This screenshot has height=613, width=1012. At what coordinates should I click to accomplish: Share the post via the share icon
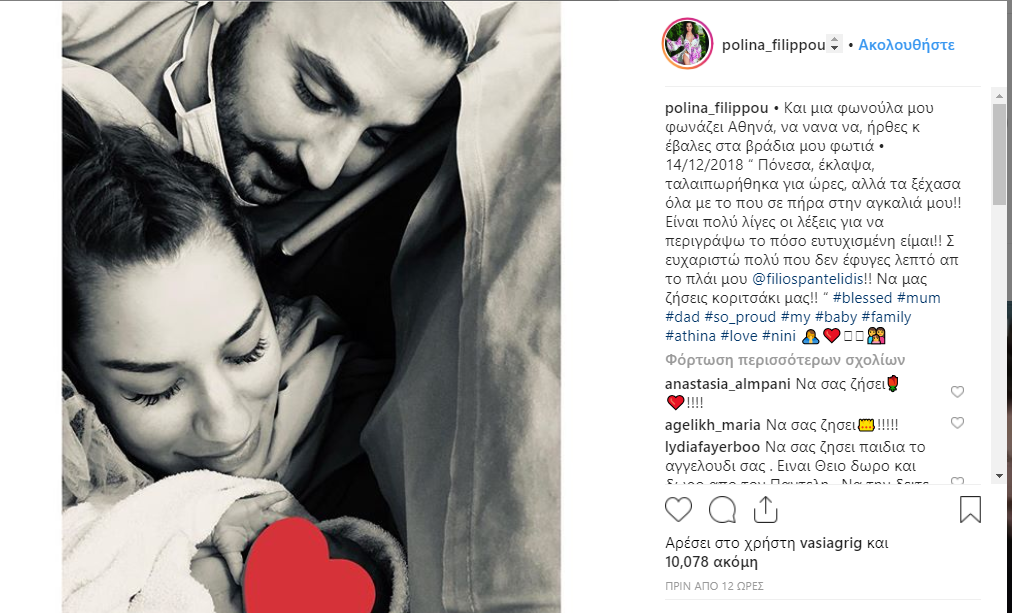point(765,509)
